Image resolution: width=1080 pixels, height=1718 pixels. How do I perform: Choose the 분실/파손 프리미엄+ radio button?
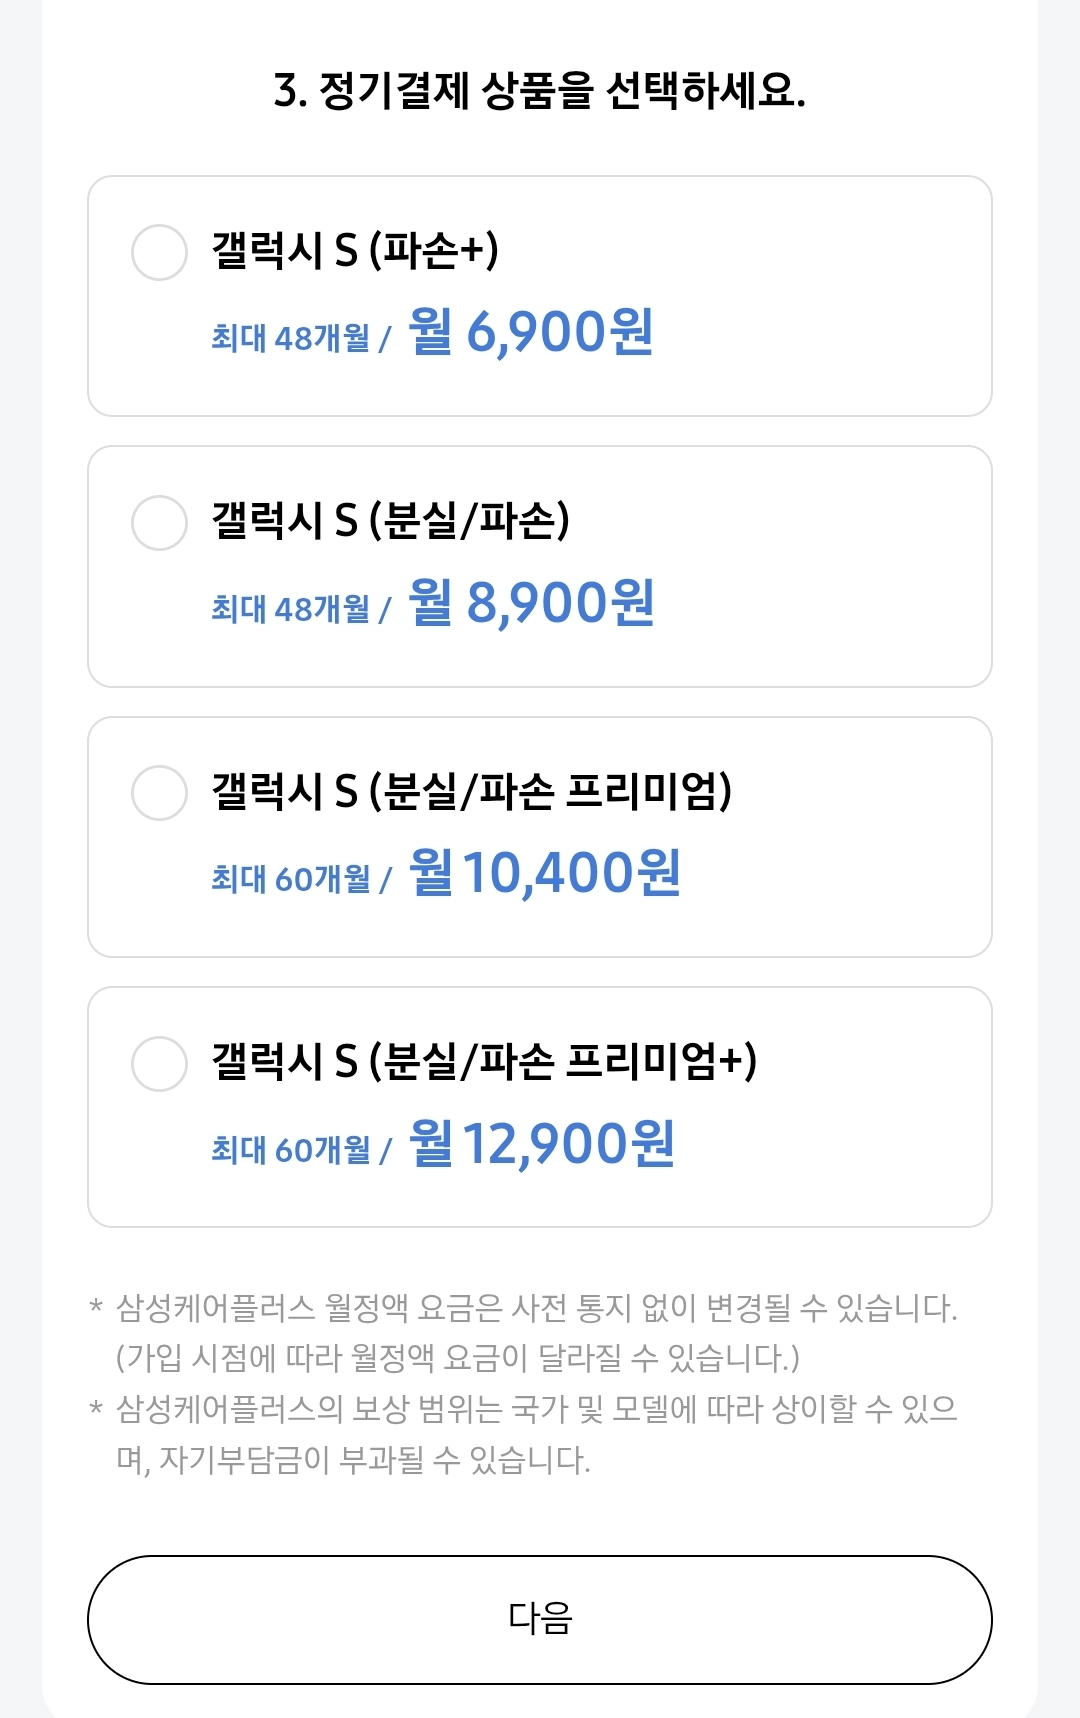159,1063
